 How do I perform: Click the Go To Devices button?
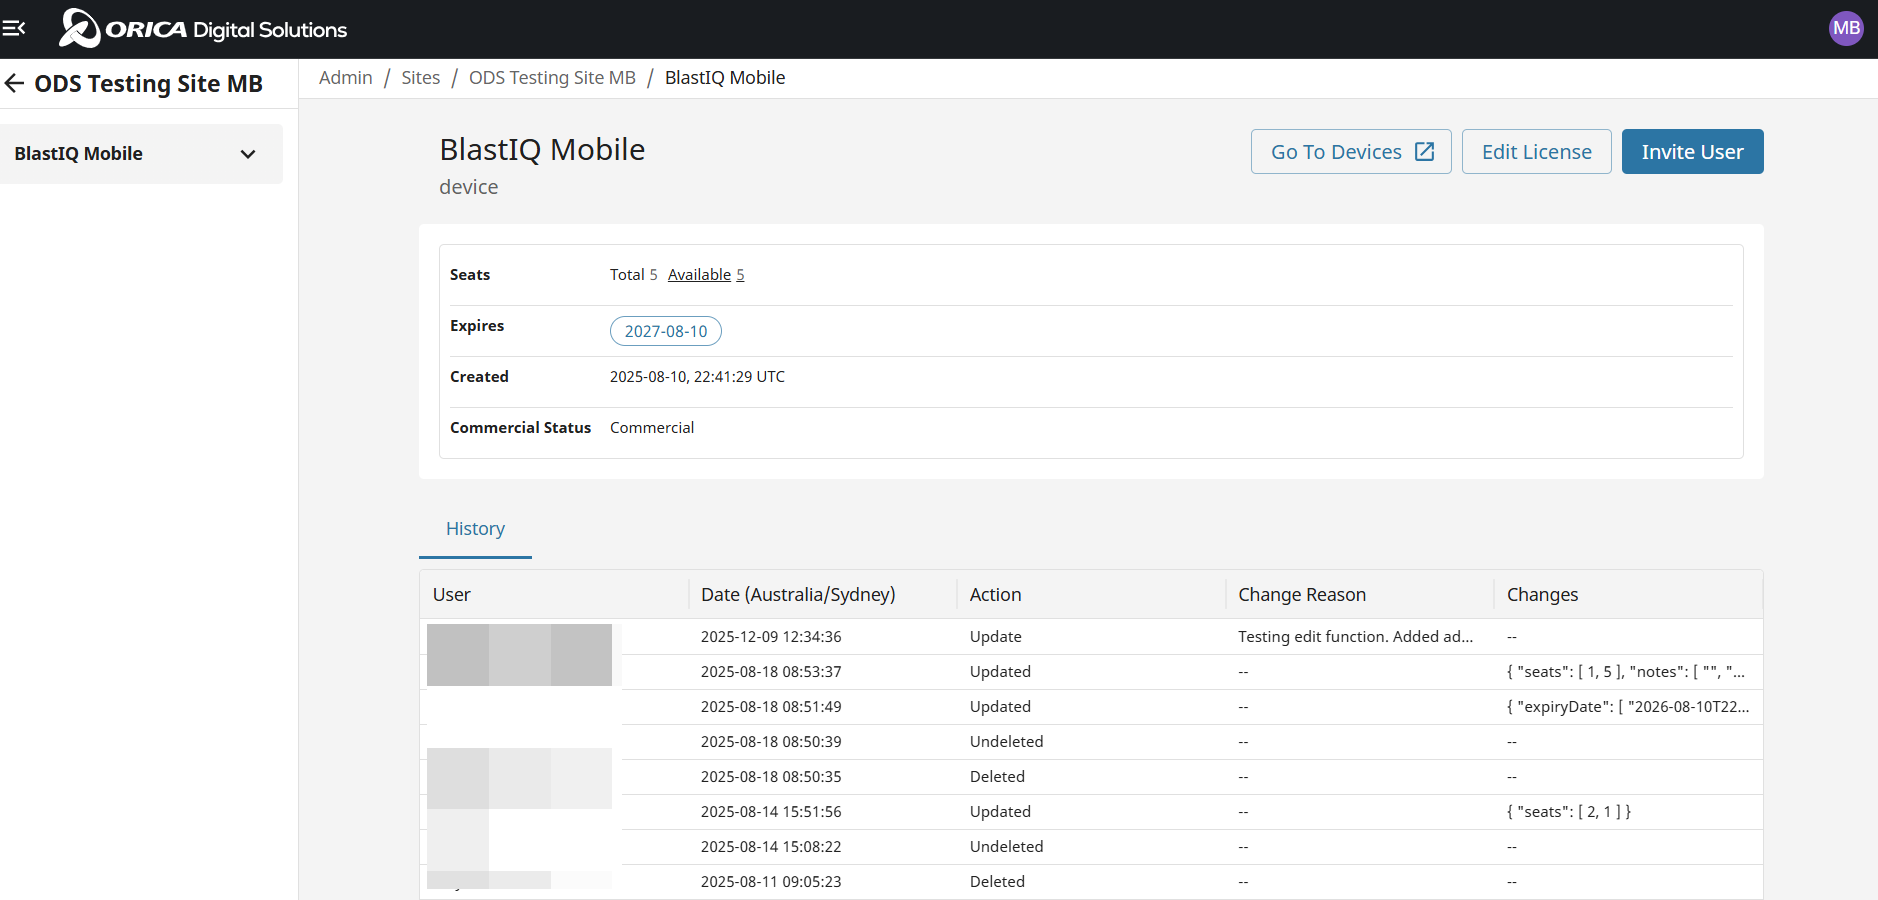[x=1351, y=152]
